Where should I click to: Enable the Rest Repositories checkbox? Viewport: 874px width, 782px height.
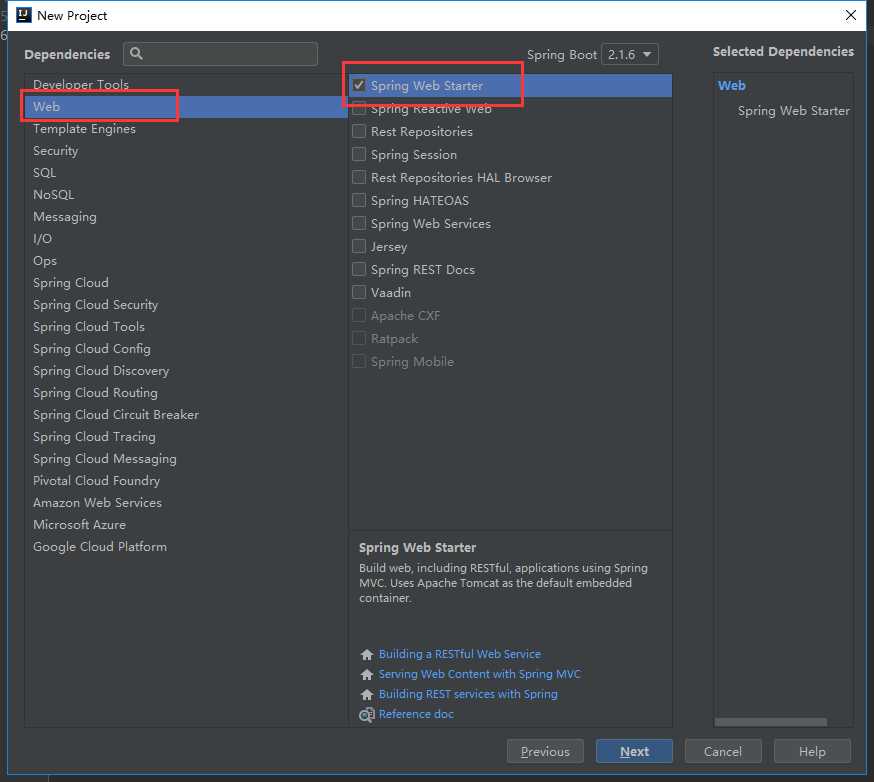(x=359, y=132)
